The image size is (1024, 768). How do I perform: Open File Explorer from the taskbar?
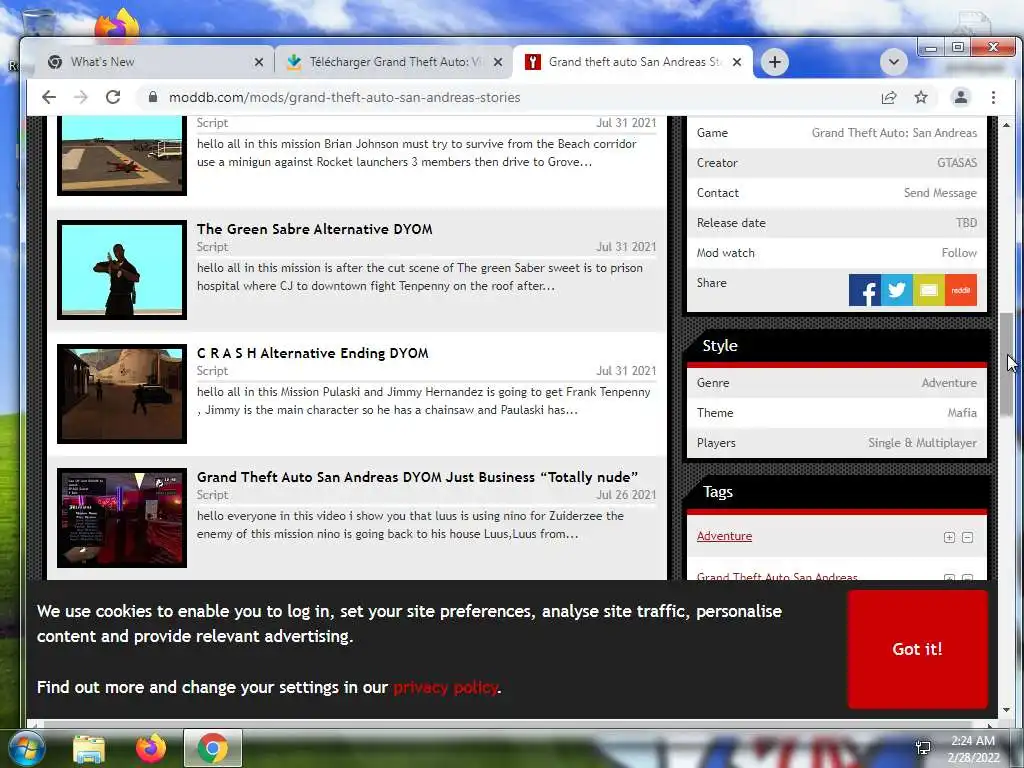click(89, 749)
